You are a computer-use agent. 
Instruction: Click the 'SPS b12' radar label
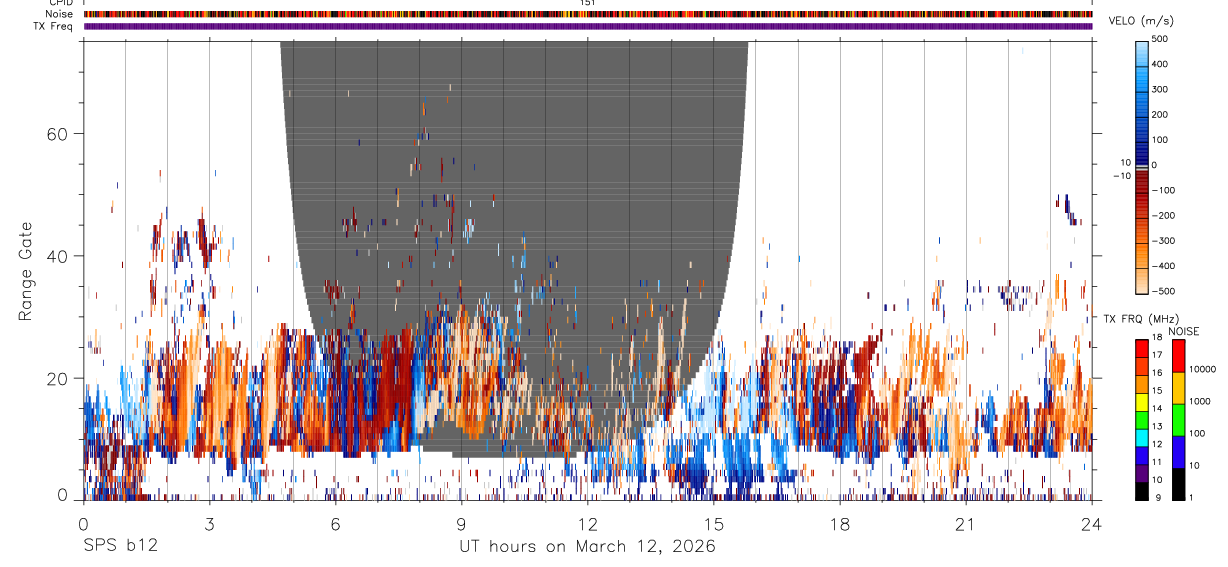(x=120, y=546)
